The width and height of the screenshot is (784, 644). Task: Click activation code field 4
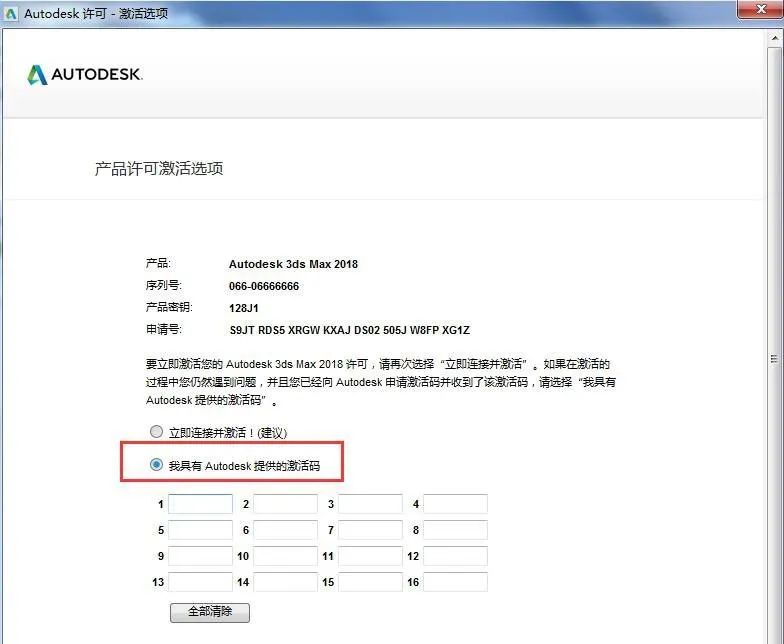(456, 504)
